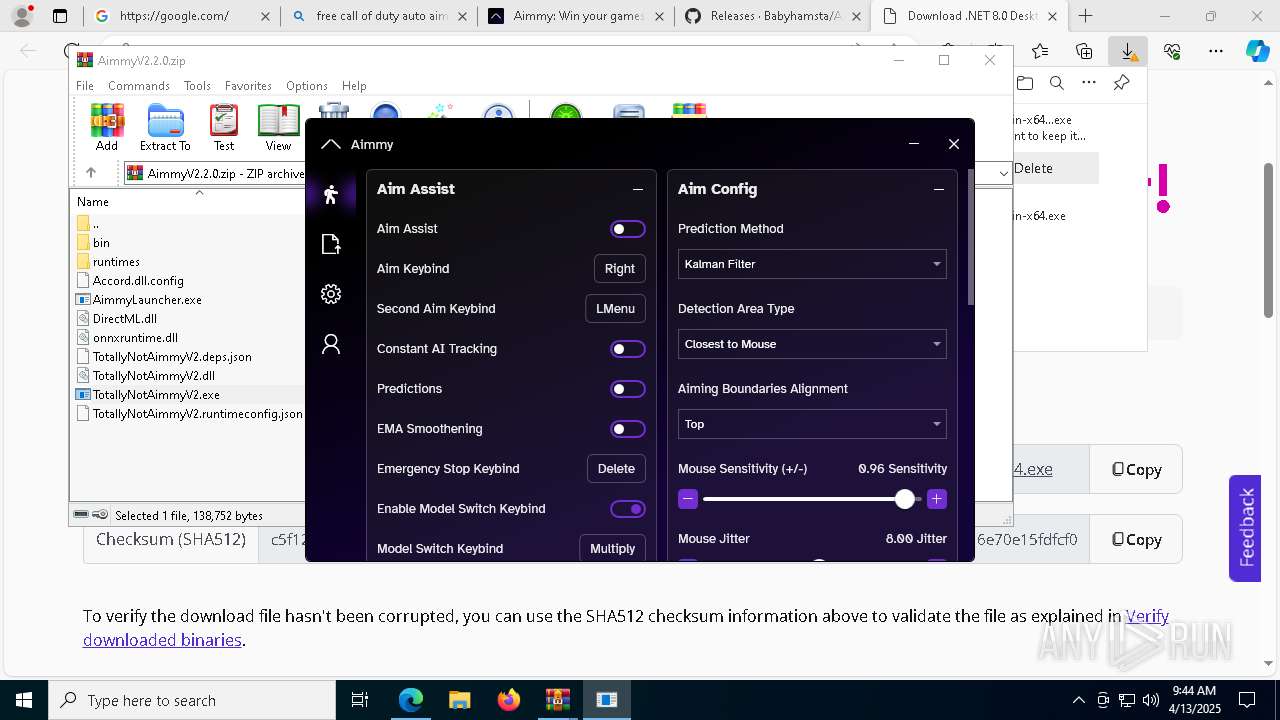Toggle the Predictions switch
1280x720 pixels.
(x=628, y=389)
